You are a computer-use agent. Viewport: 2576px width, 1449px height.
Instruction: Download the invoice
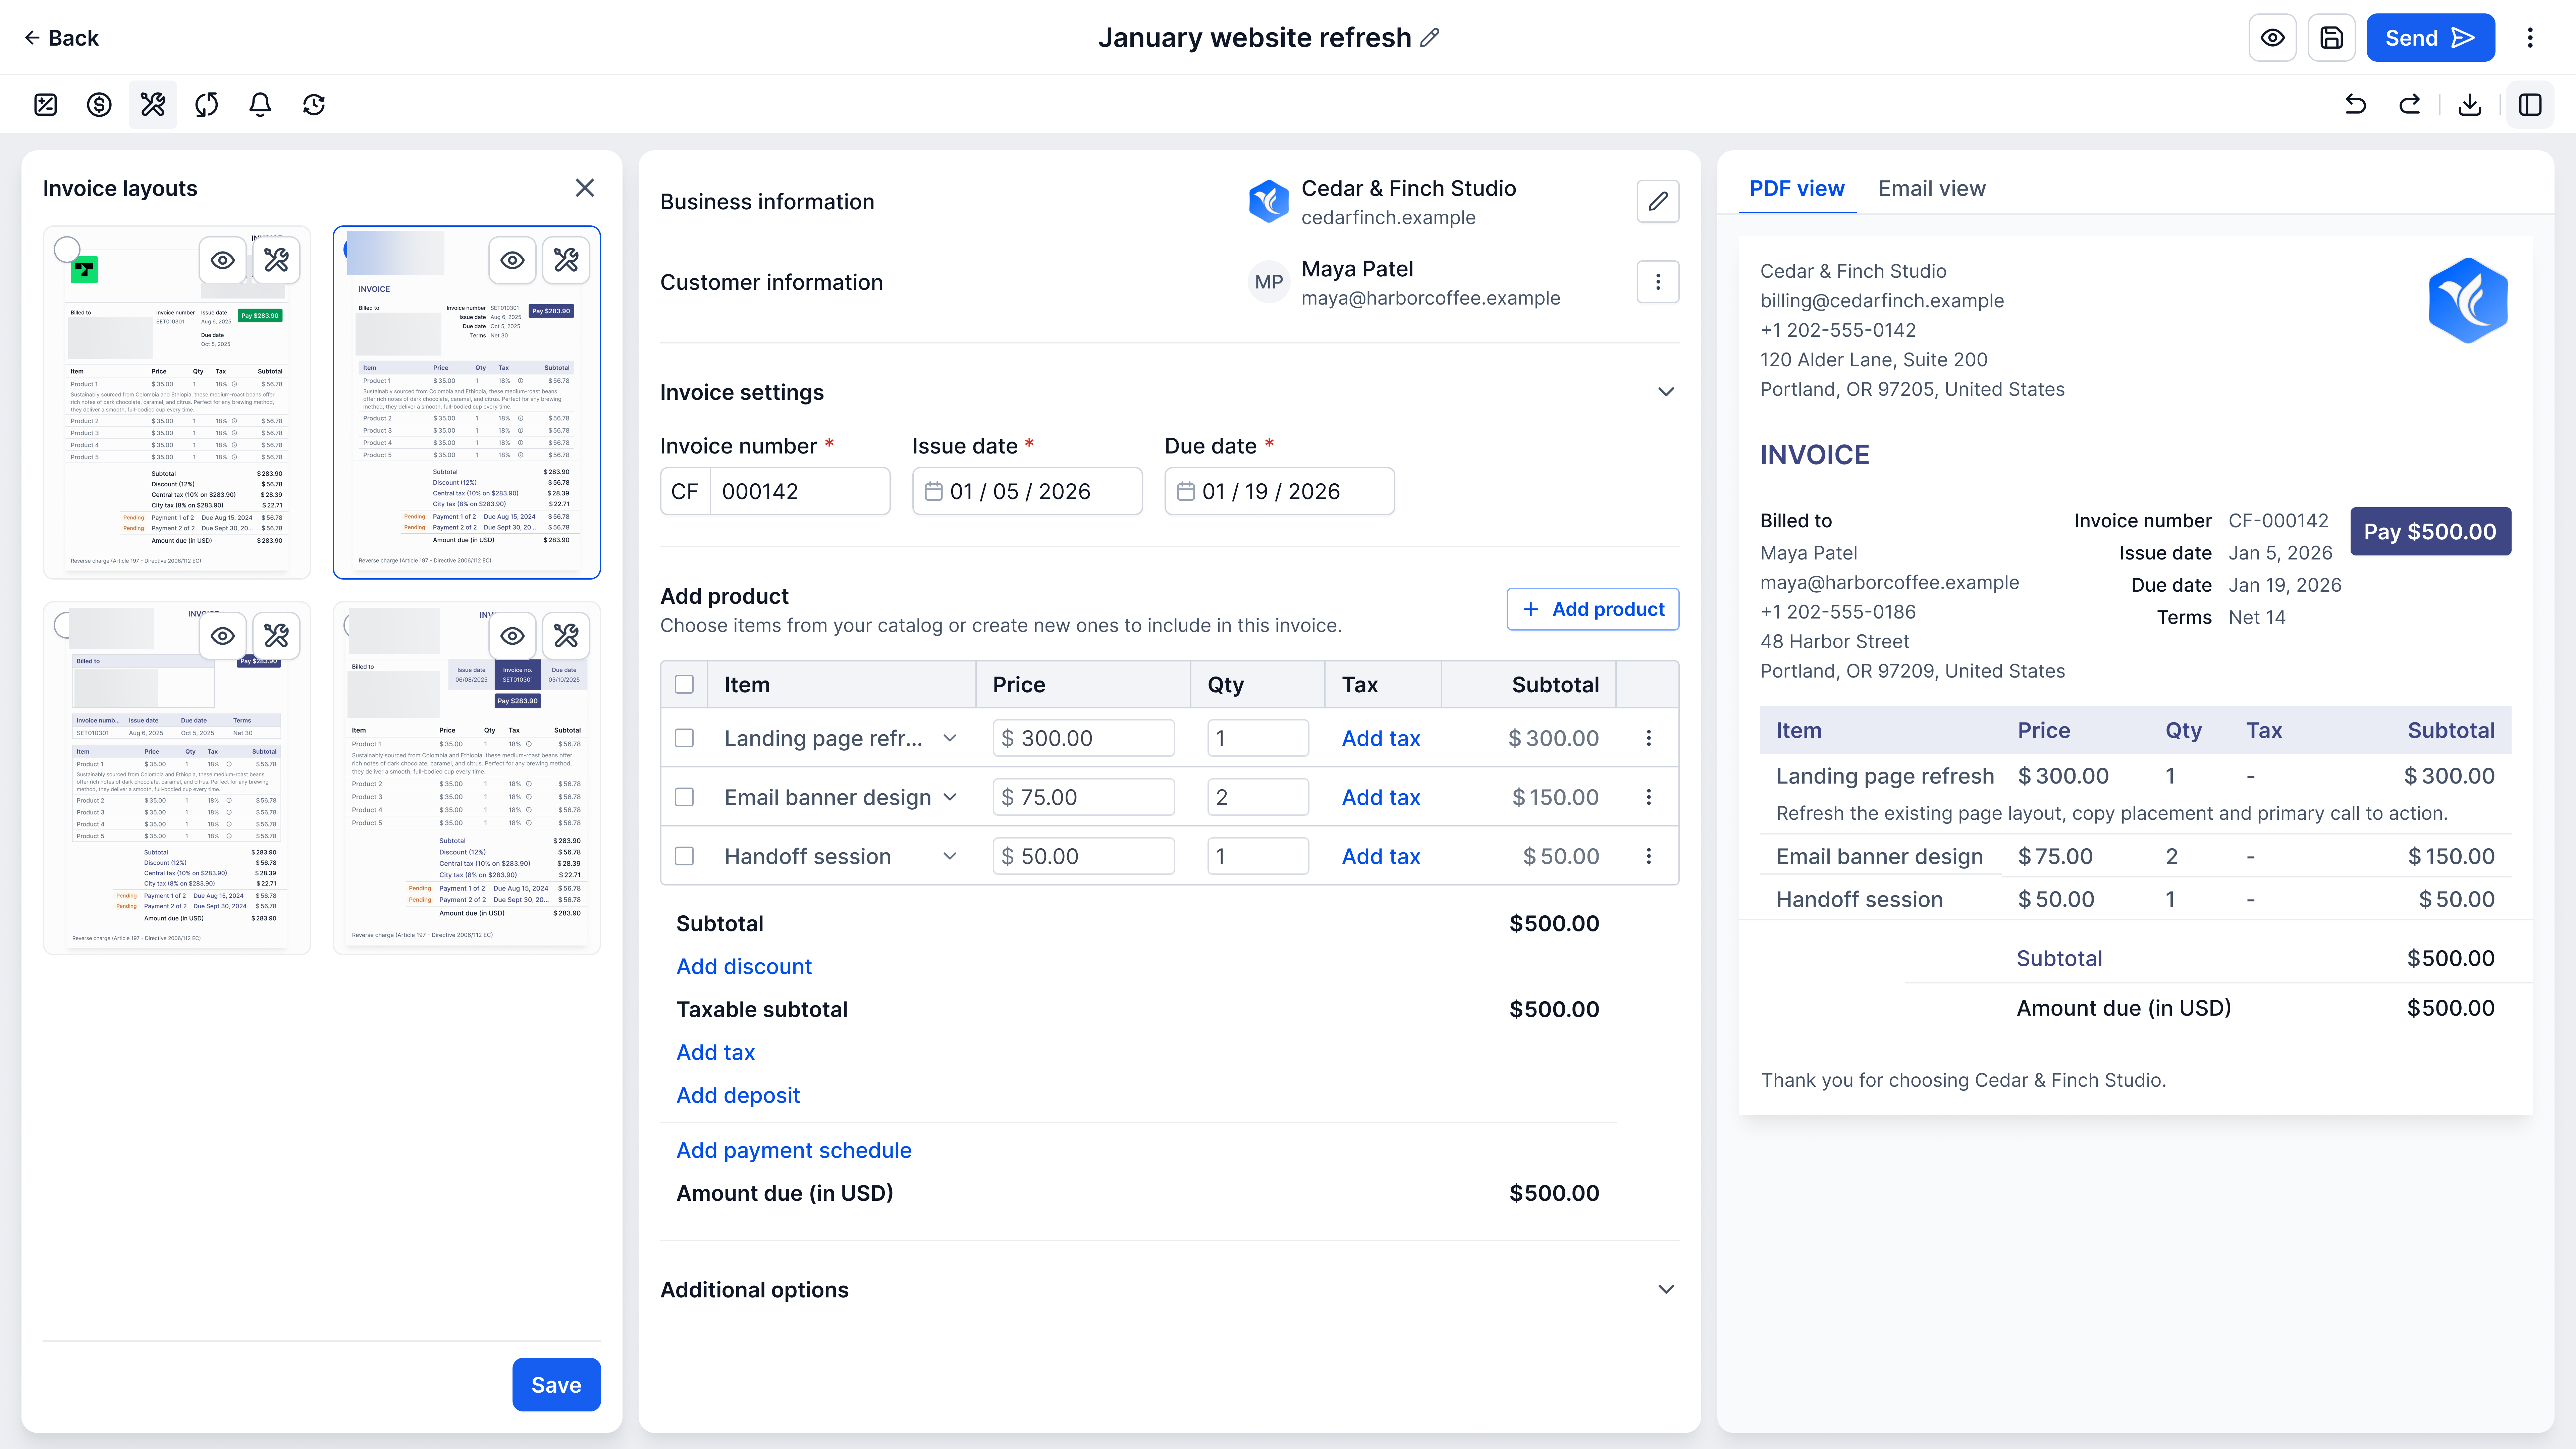[x=2470, y=105]
